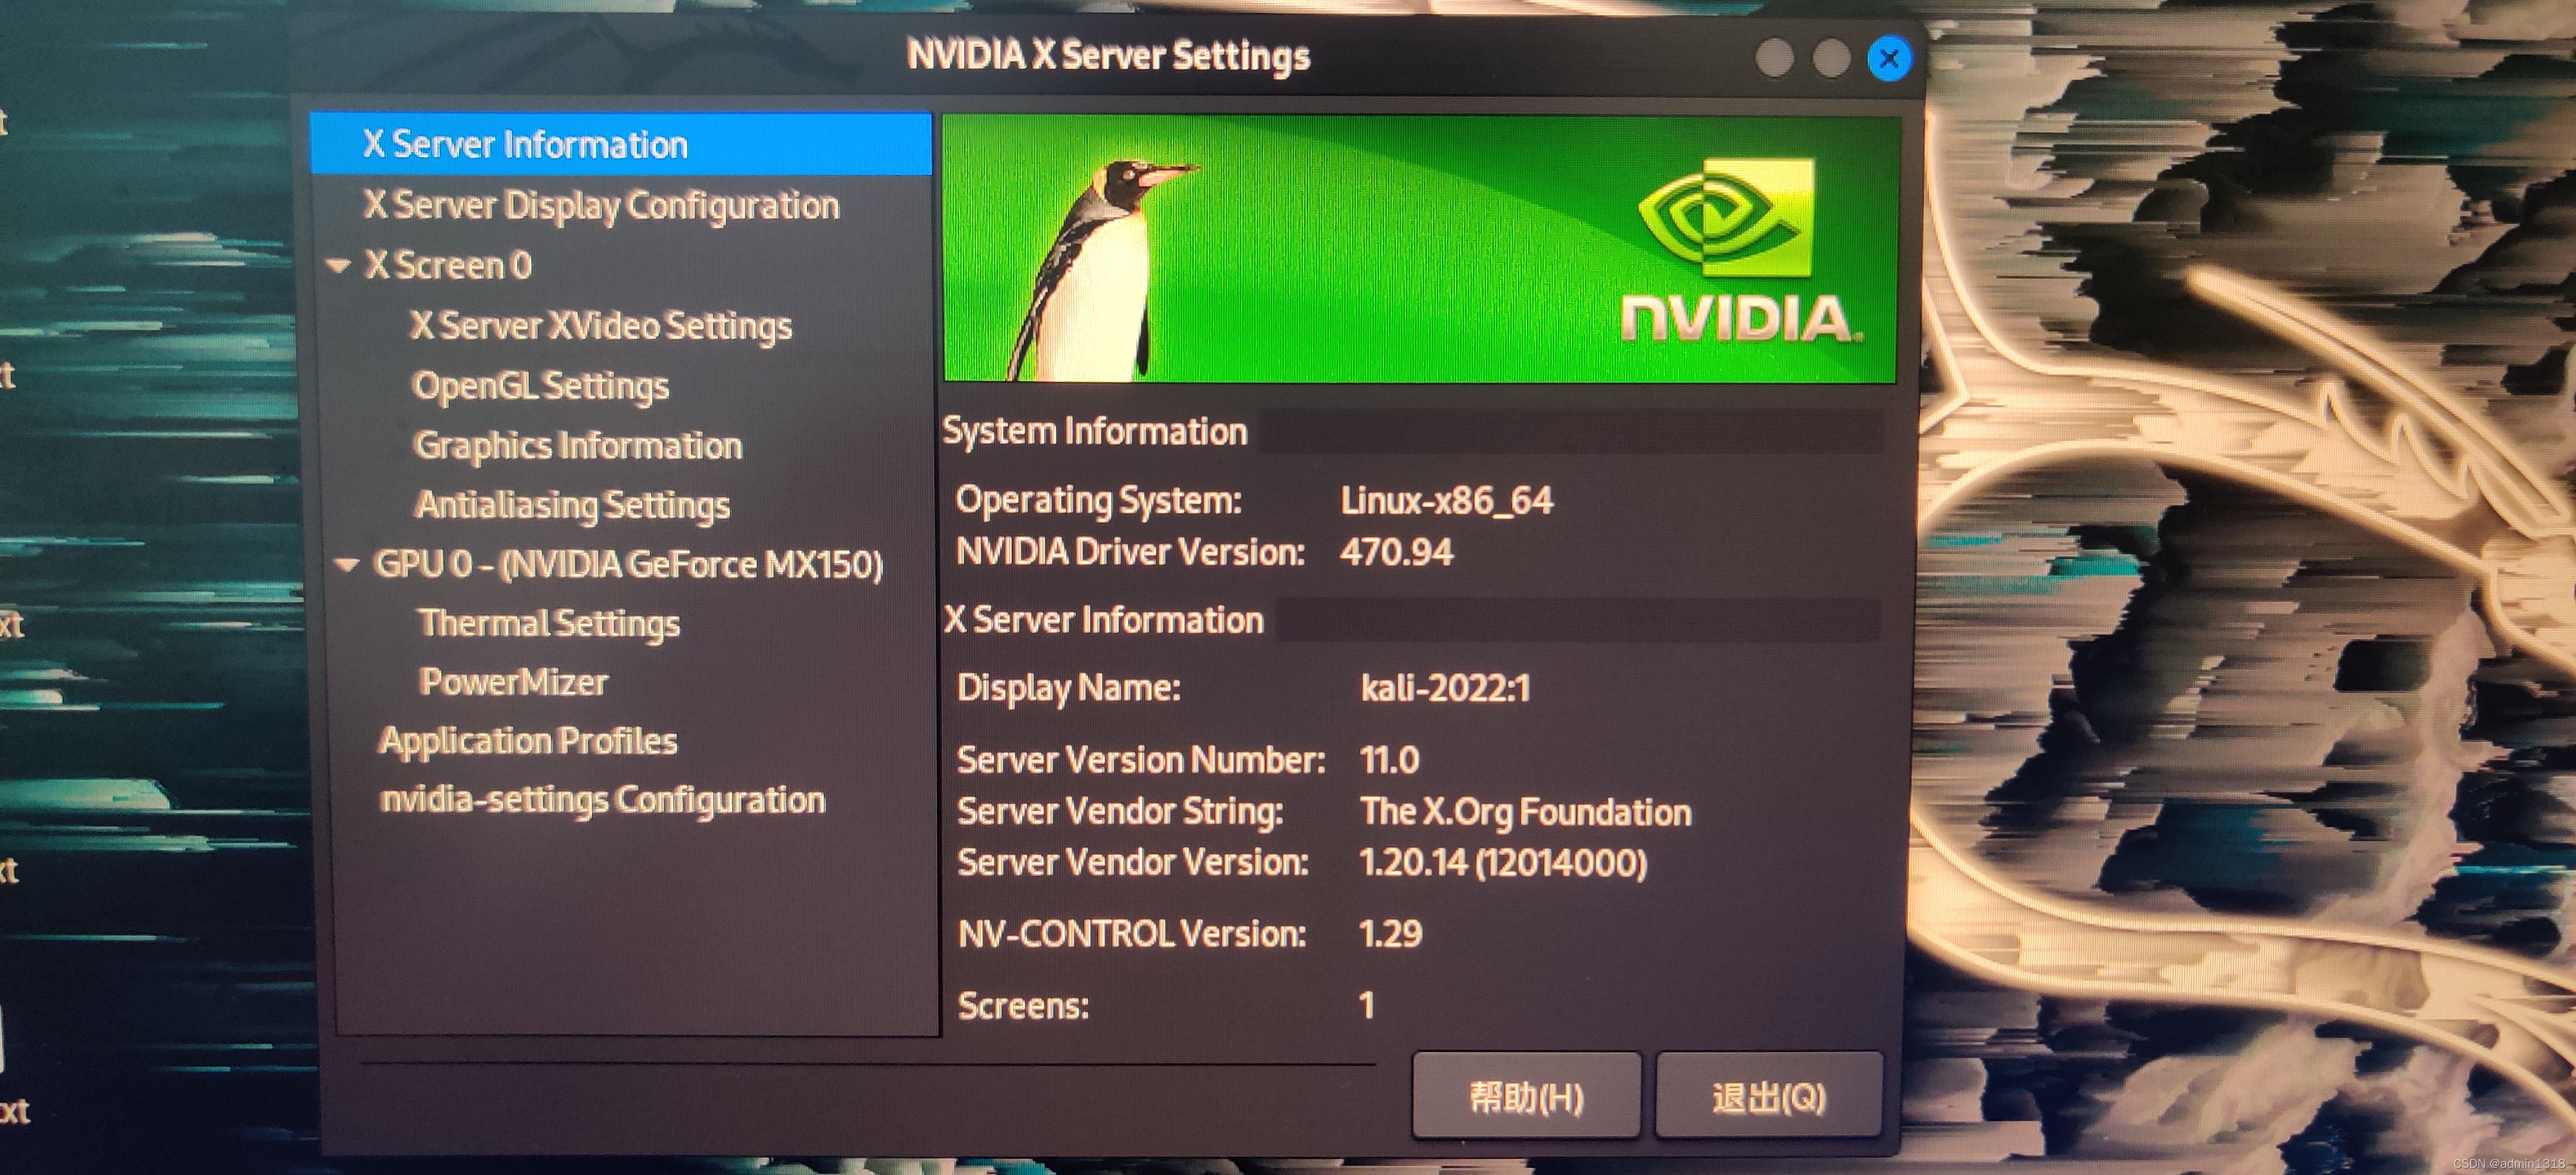The height and width of the screenshot is (1175, 2576).
Task: Click the Operating System: label
Action: pos(1099,500)
